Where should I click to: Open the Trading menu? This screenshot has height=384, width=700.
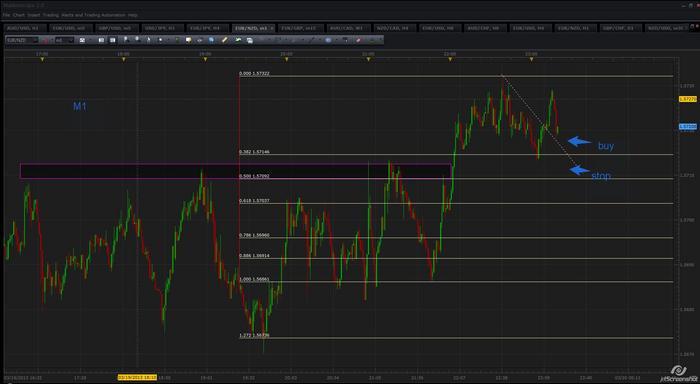pos(50,15)
